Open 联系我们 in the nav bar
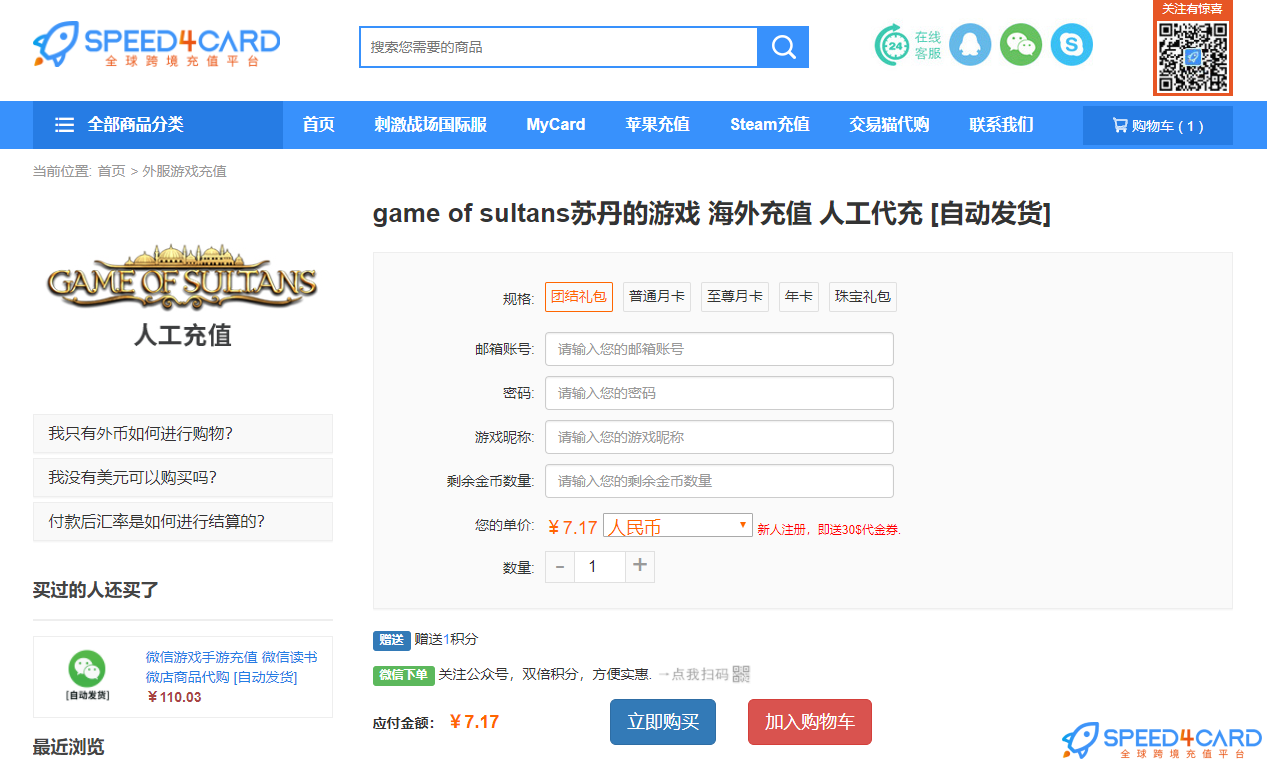1267x764 pixels. pyautogui.click(x=1001, y=125)
